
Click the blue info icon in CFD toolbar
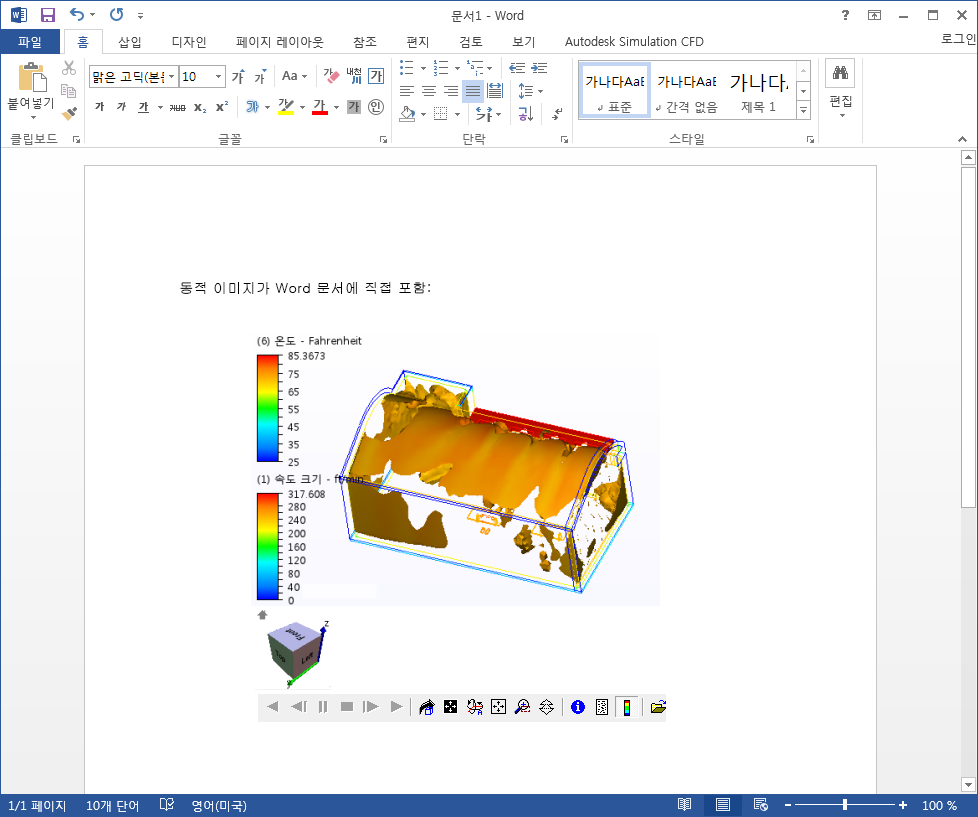point(577,707)
